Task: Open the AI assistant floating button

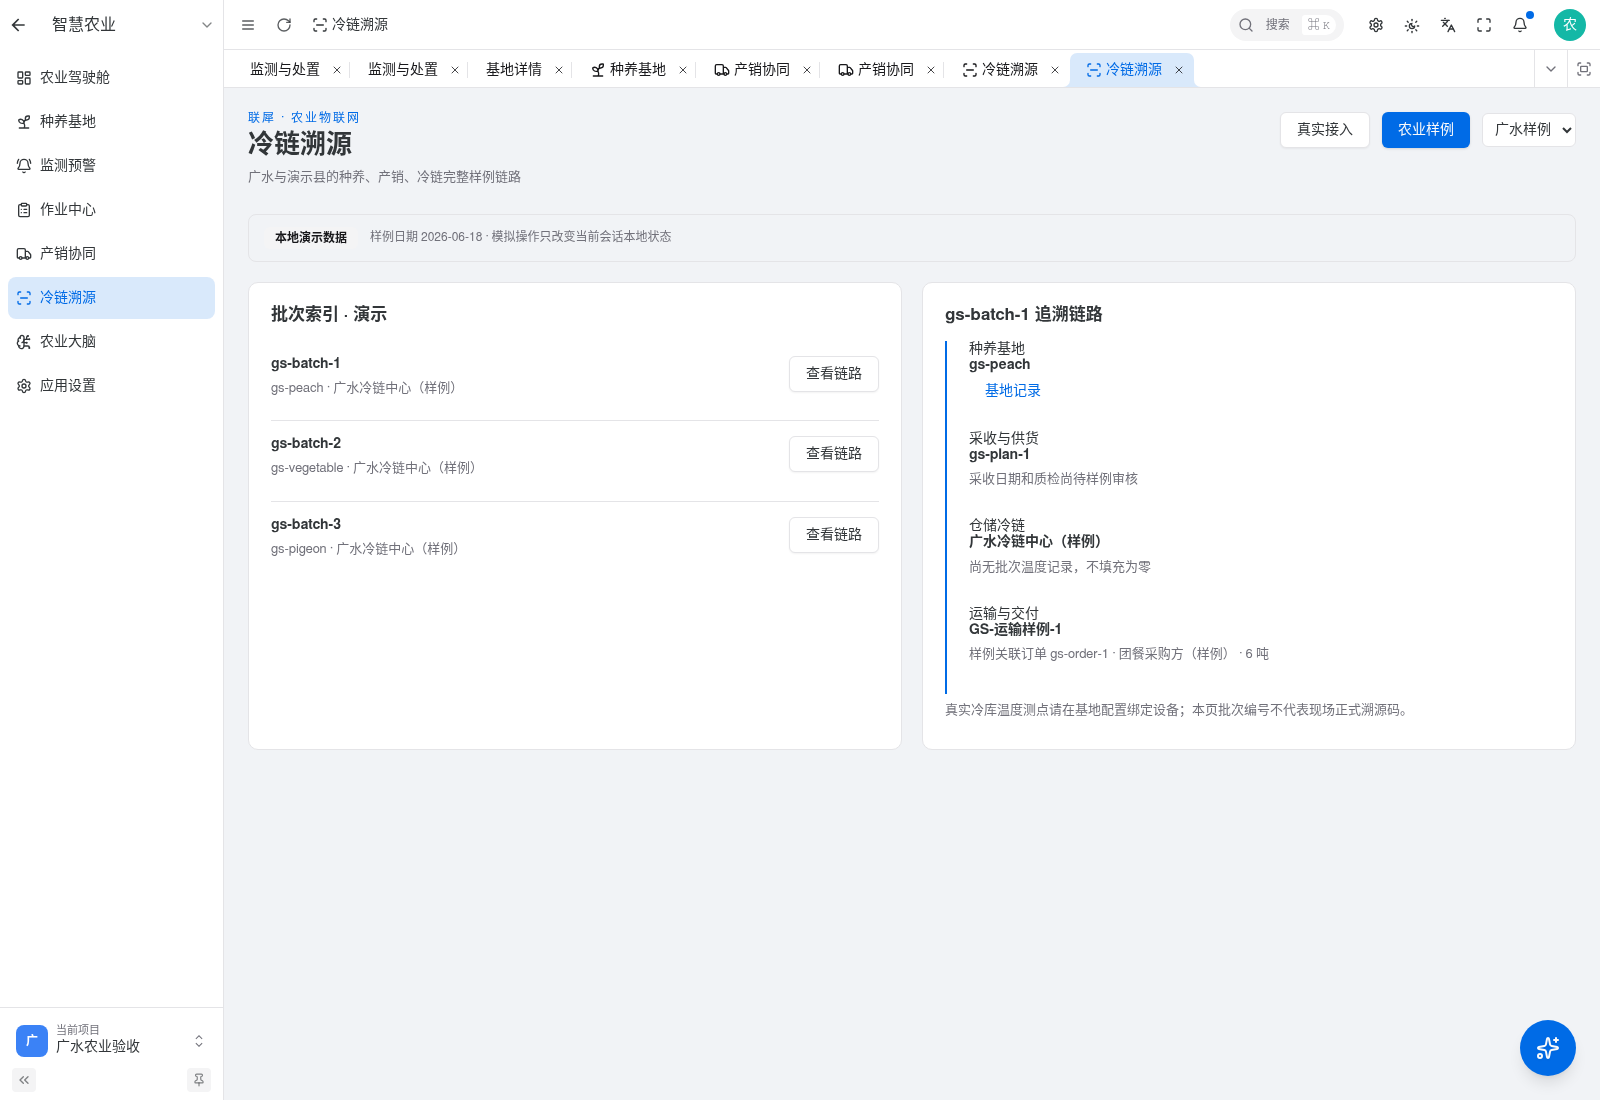Action: point(1548,1048)
